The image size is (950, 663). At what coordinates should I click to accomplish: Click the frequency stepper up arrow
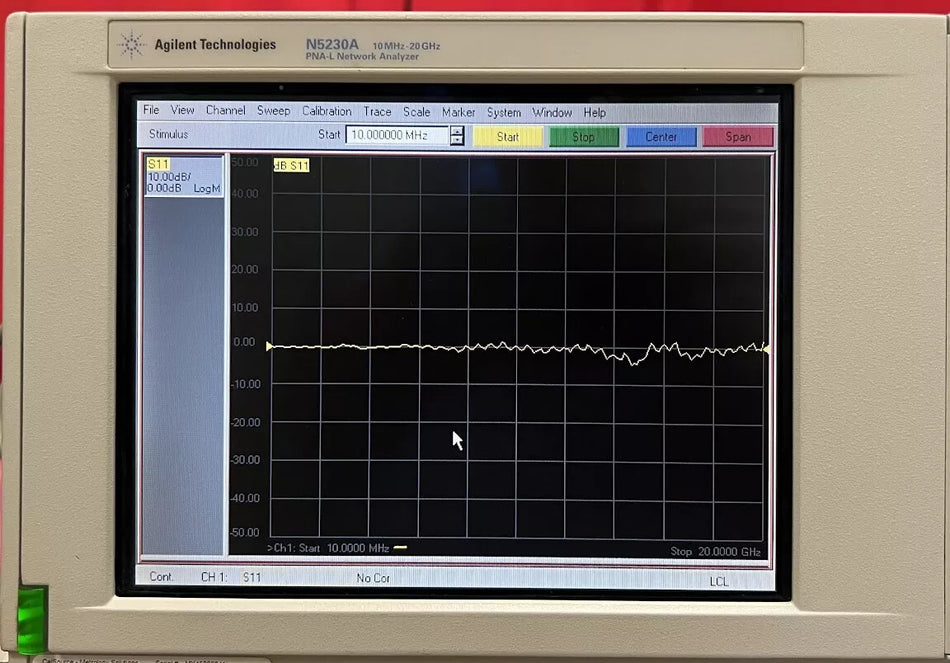coord(456,132)
